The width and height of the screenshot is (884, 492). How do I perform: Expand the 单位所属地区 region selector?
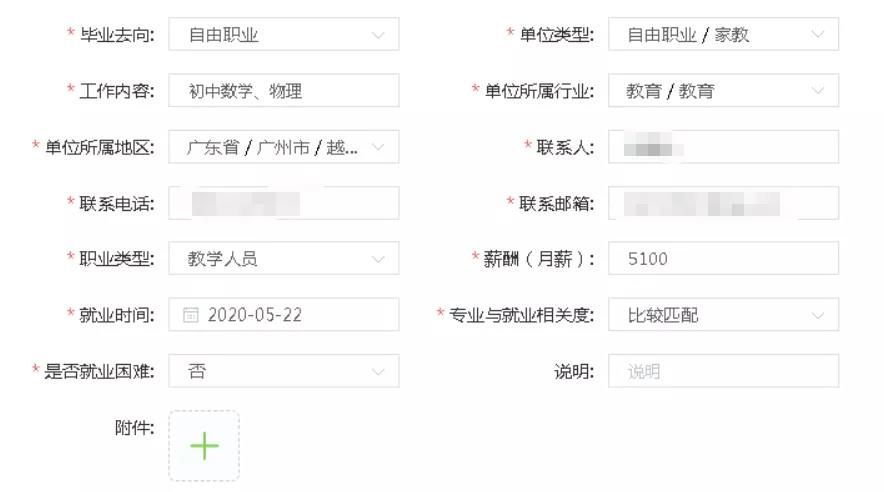point(283,147)
